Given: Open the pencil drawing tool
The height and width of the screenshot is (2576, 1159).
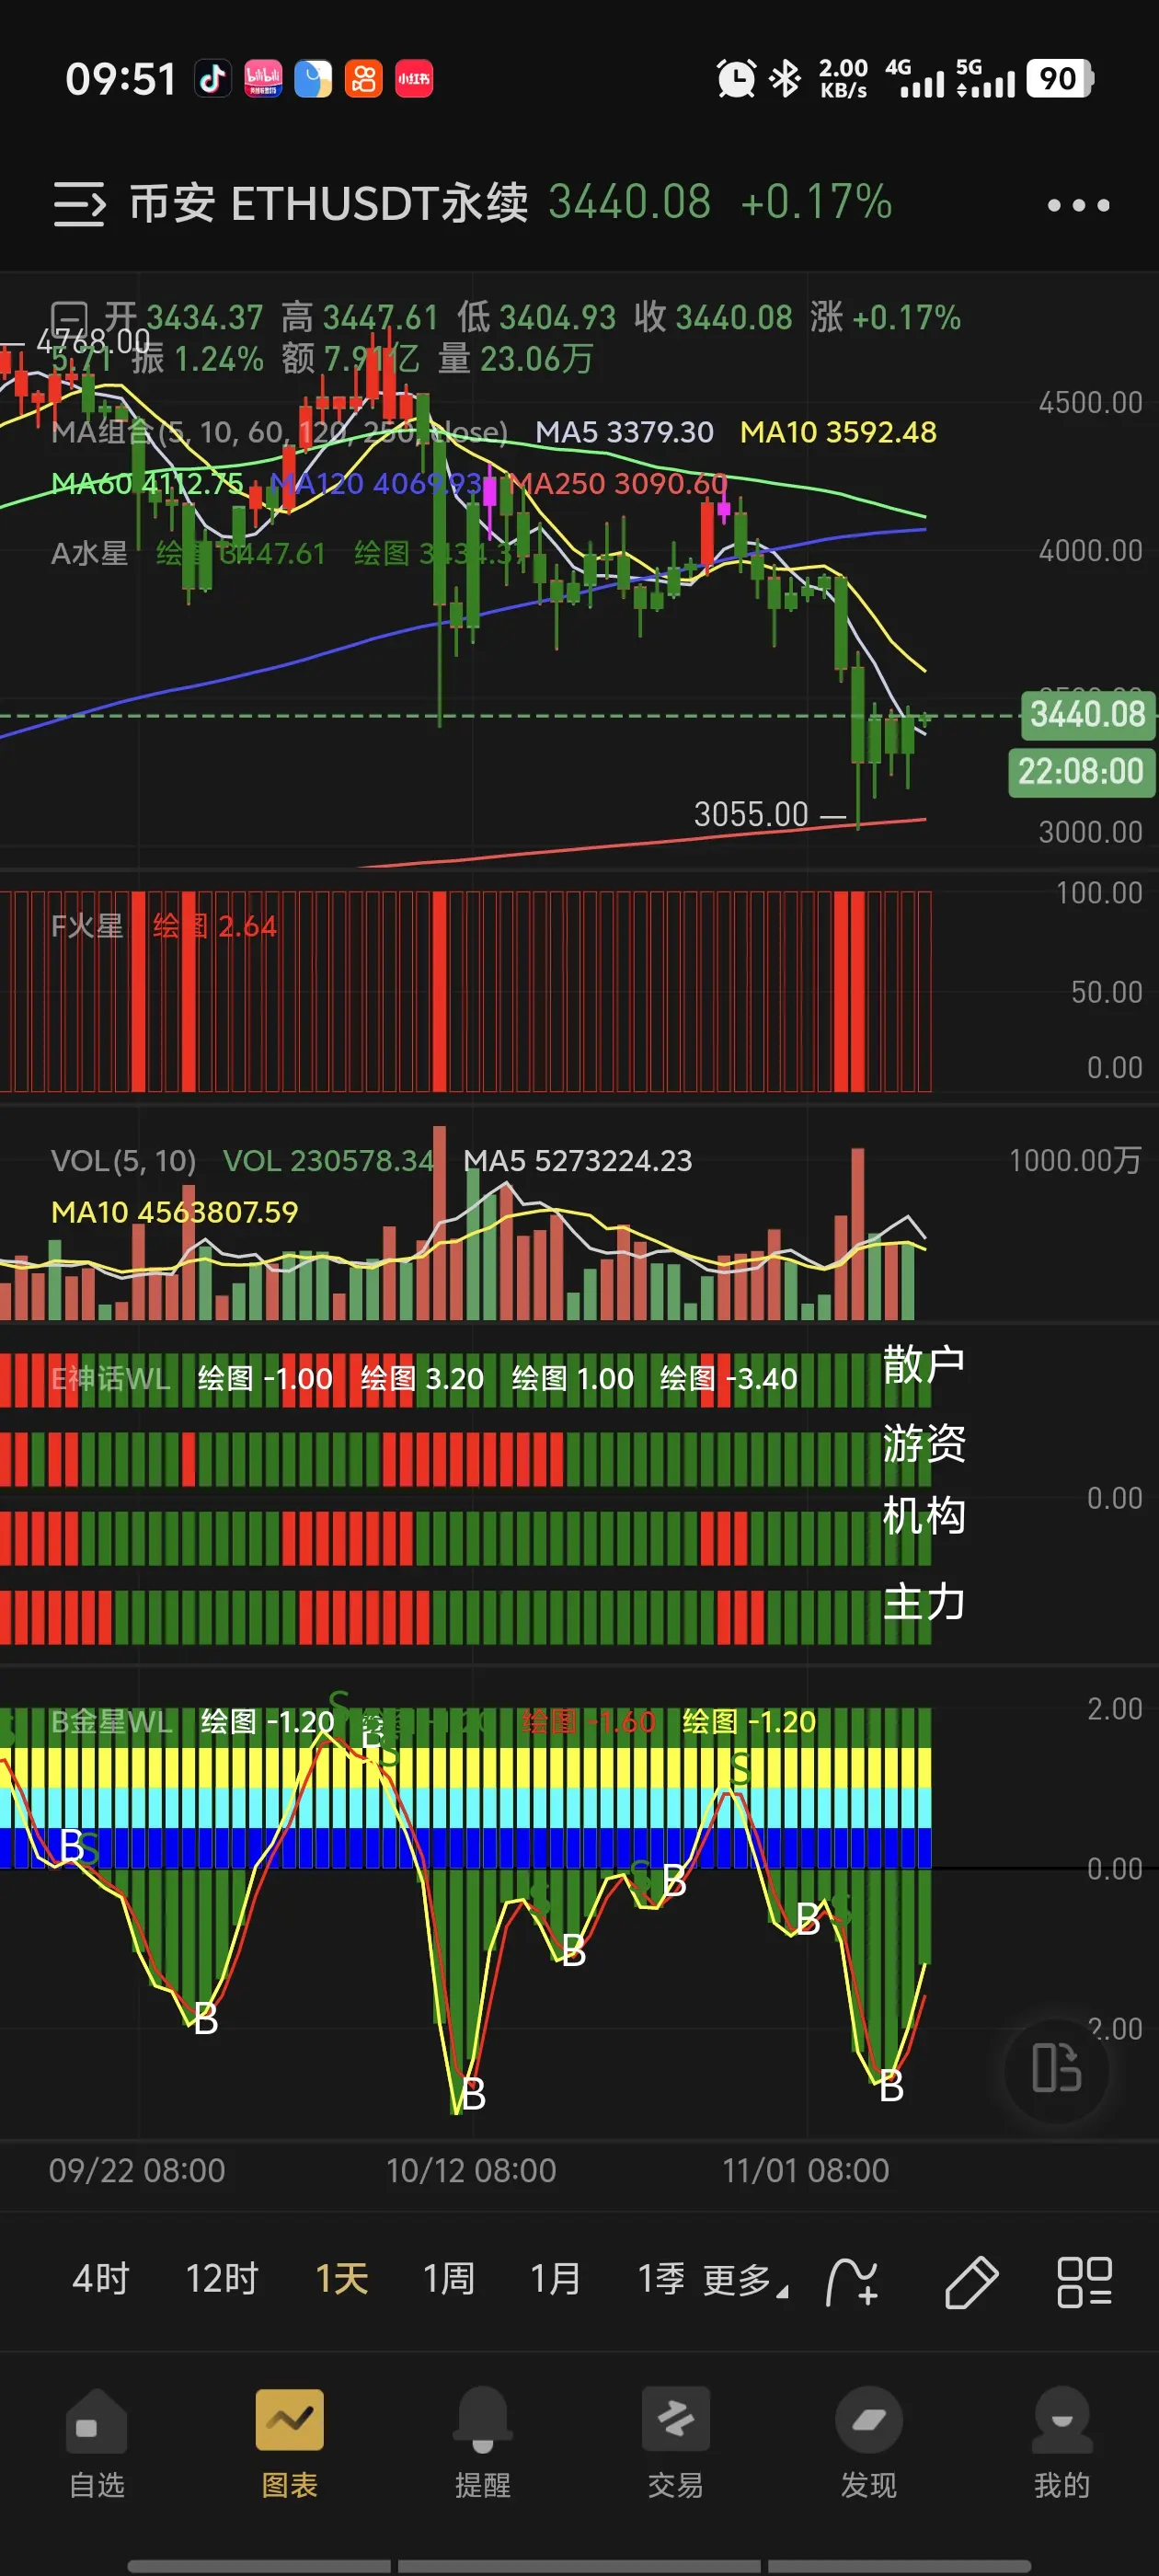Looking at the screenshot, I should click(x=971, y=2282).
